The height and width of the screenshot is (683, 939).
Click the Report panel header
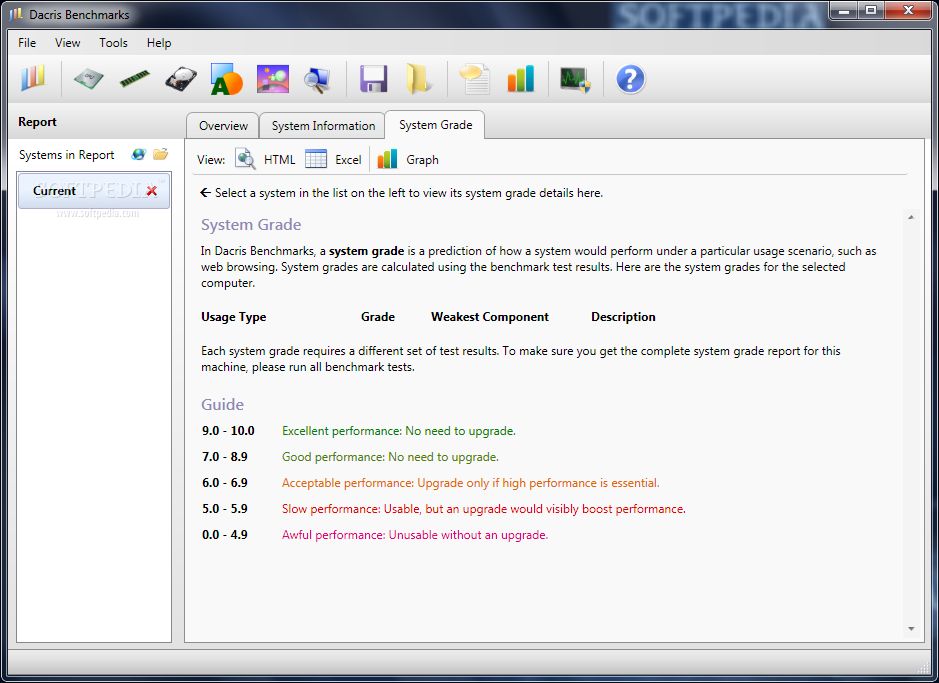point(37,122)
